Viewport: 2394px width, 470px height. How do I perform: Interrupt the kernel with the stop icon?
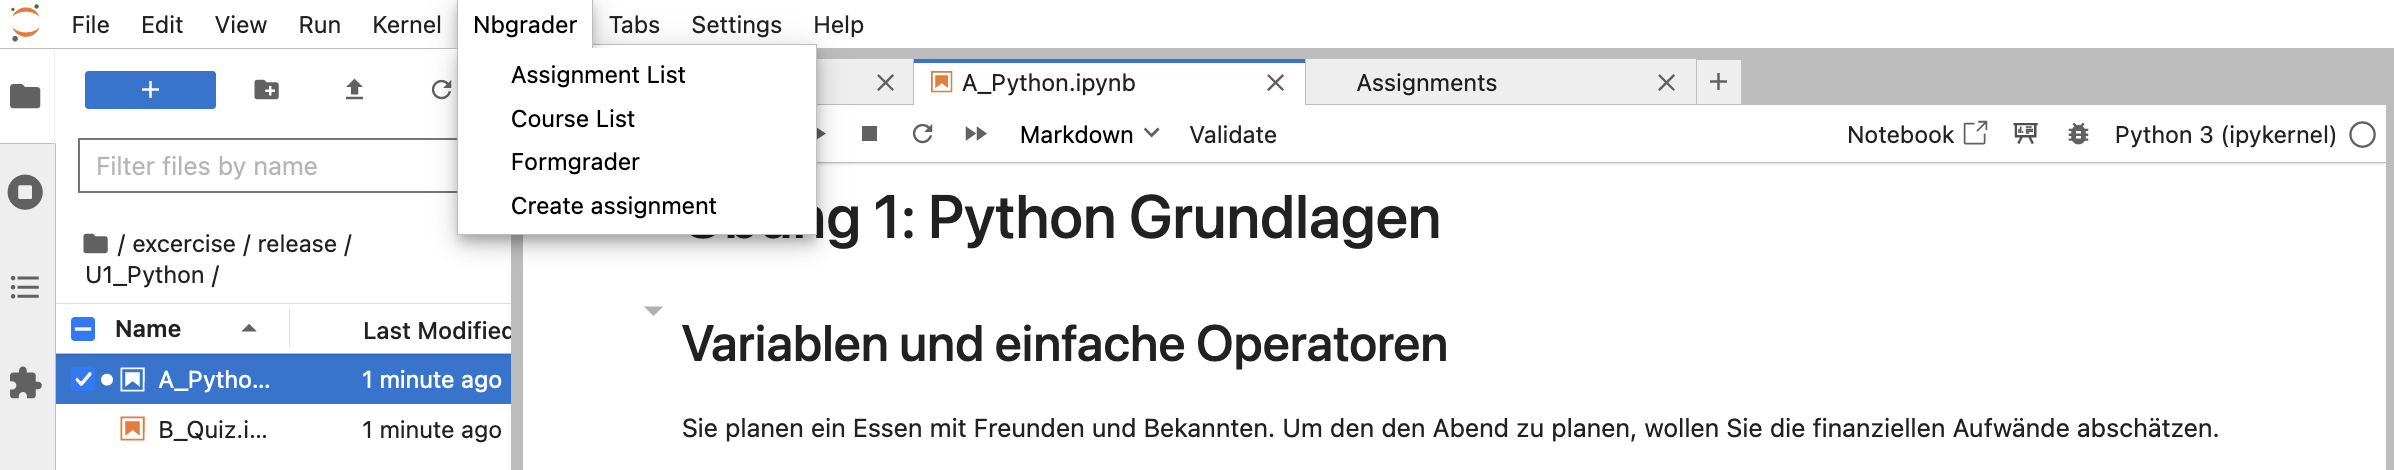point(869,134)
